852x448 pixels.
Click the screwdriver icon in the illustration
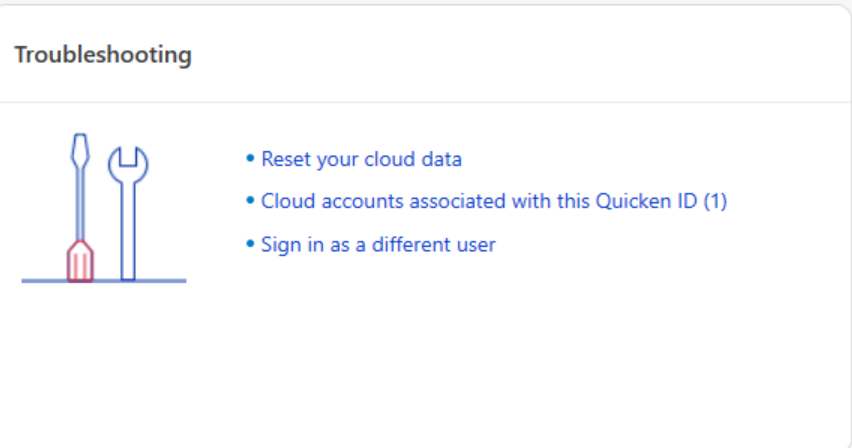coord(80,200)
